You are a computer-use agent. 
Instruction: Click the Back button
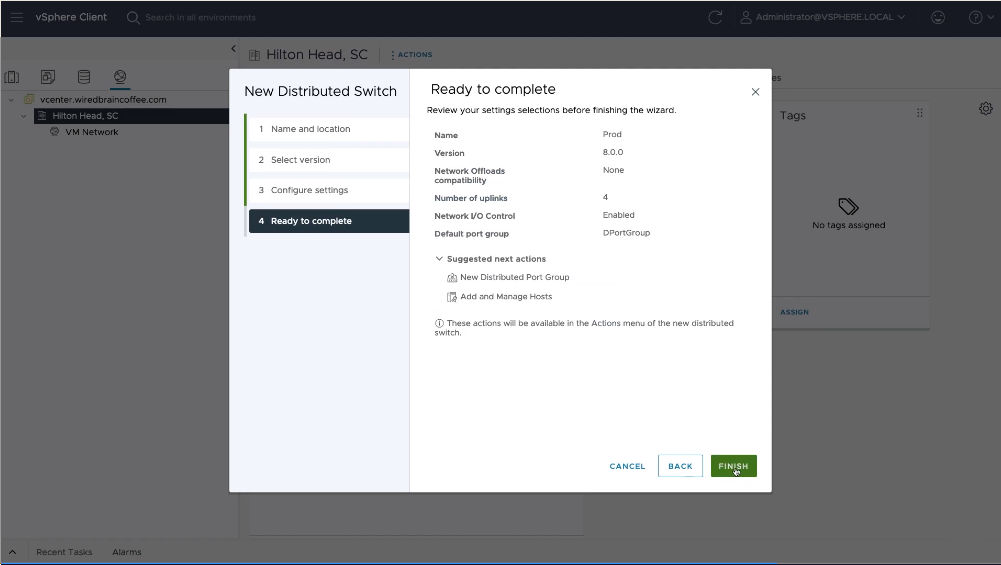pyautogui.click(x=680, y=466)
